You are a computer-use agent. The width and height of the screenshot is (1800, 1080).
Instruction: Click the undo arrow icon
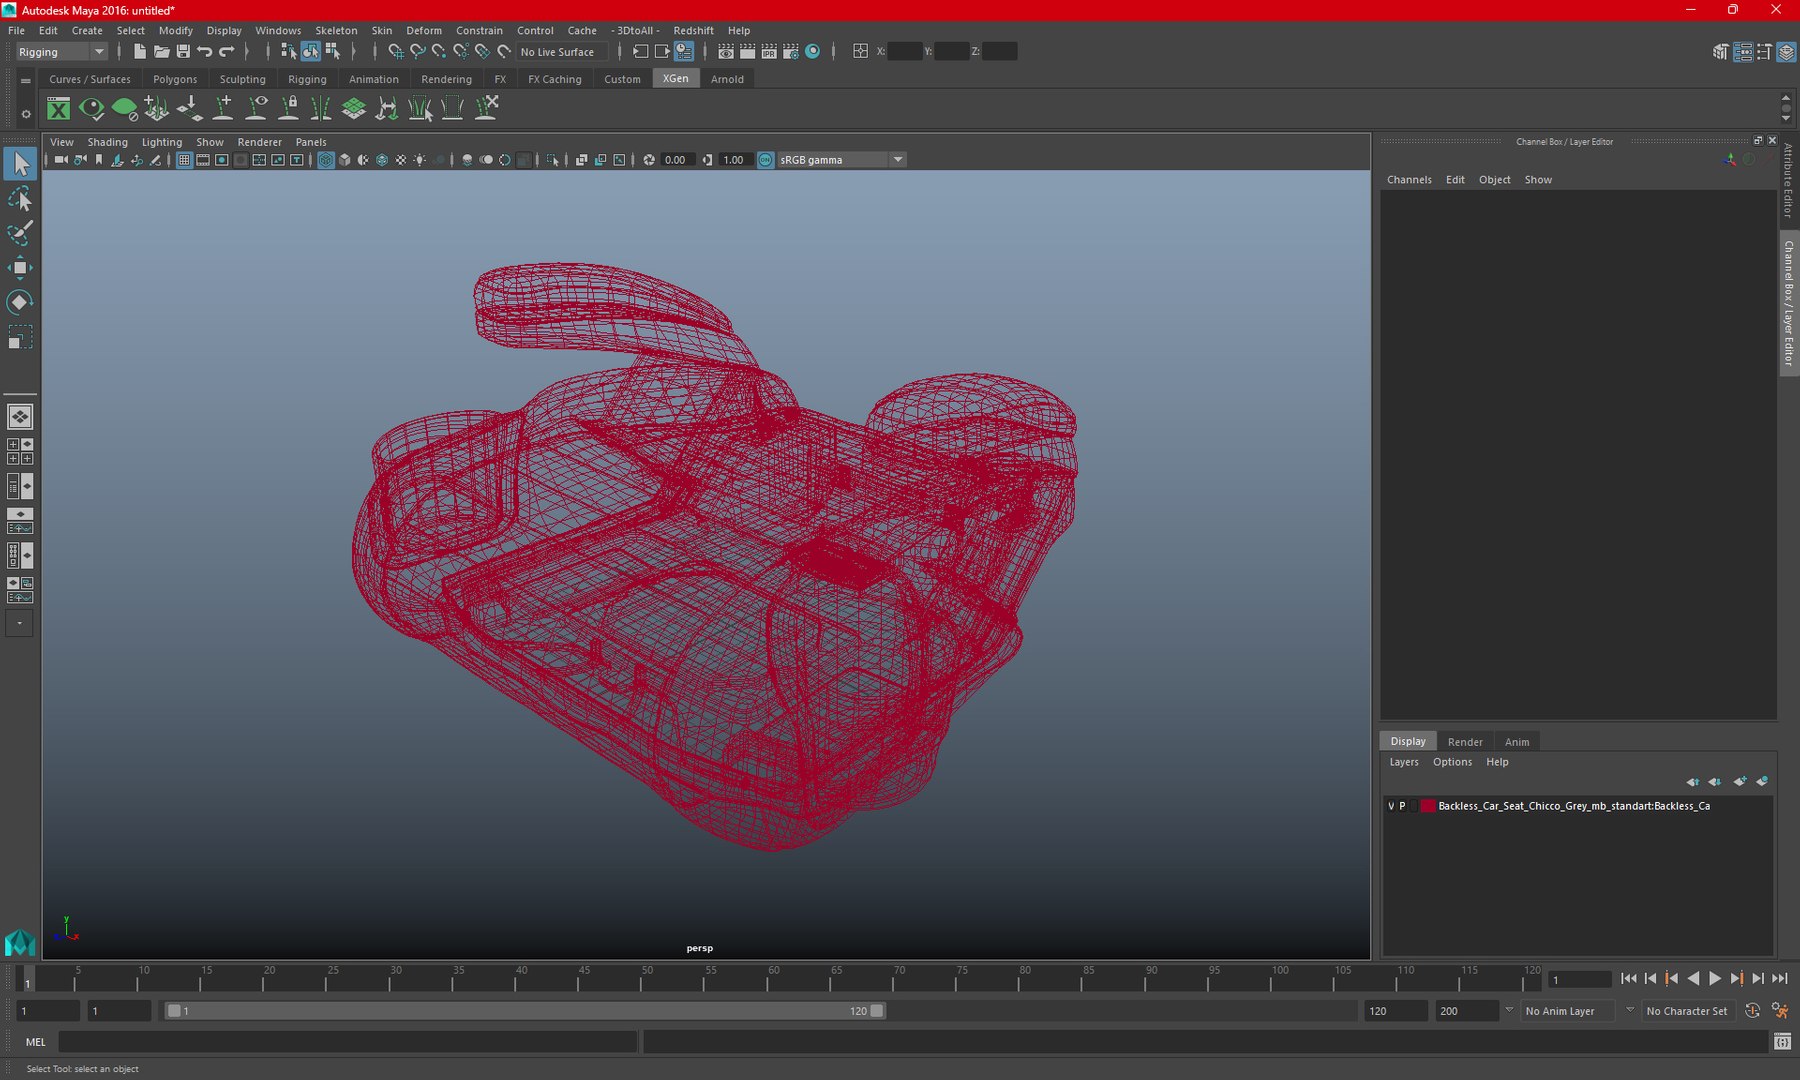point(205,51)
